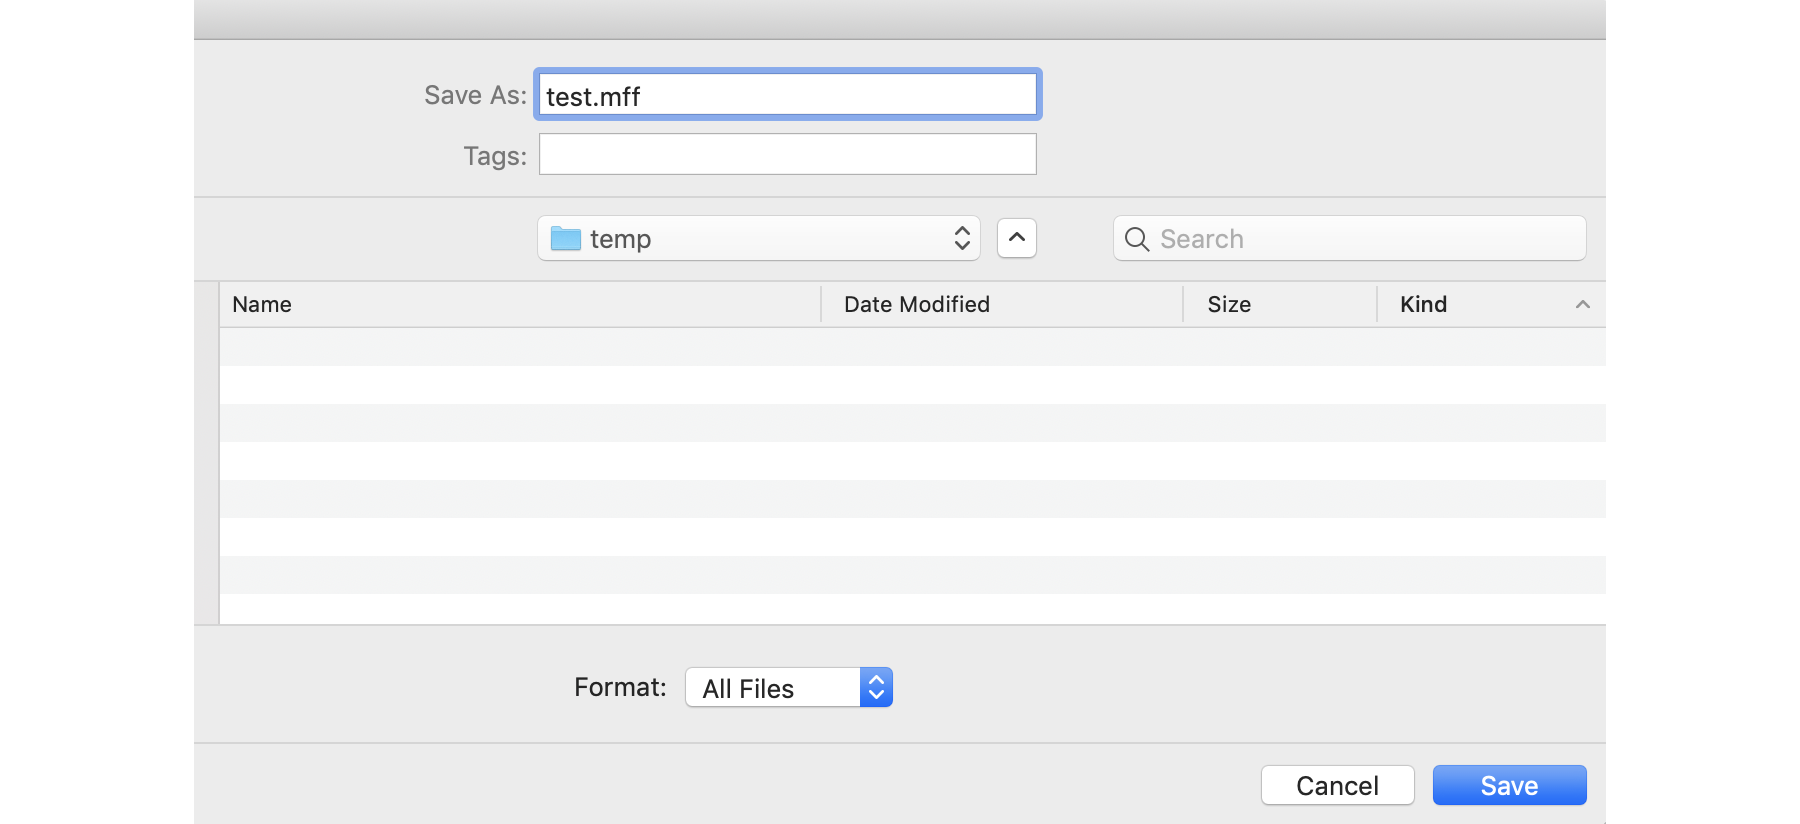Click the blue Format popup arrows

(876, 688)
